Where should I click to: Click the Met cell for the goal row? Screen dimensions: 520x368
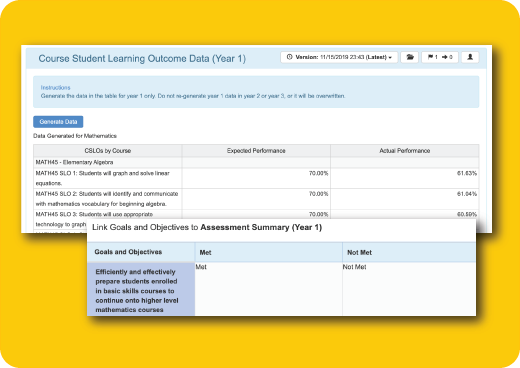click(x=269, y=289)
